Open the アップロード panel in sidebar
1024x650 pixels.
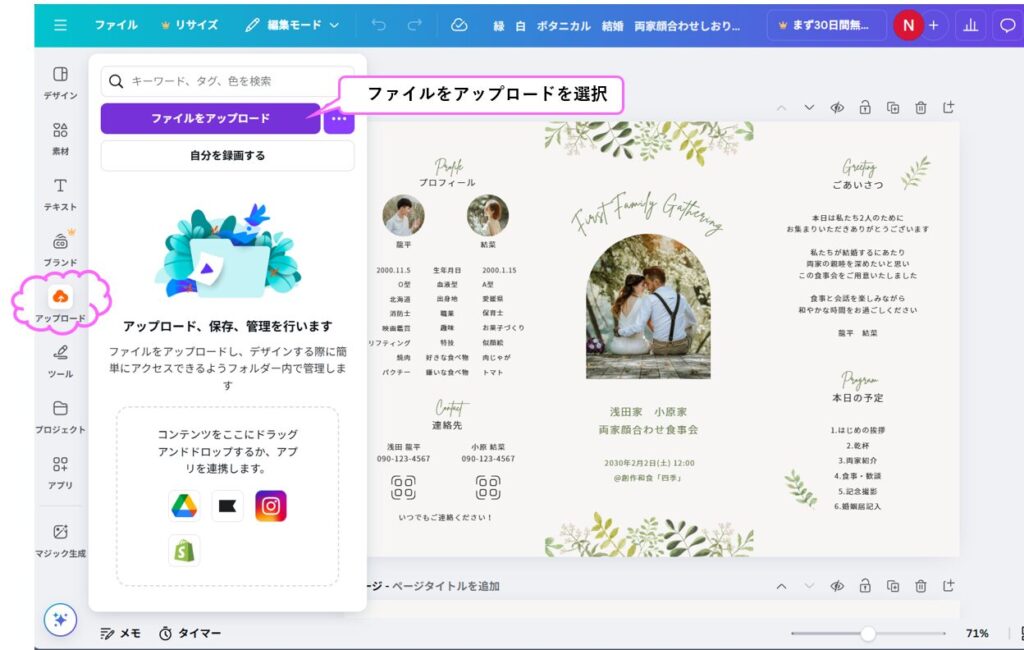click(60, 302)
